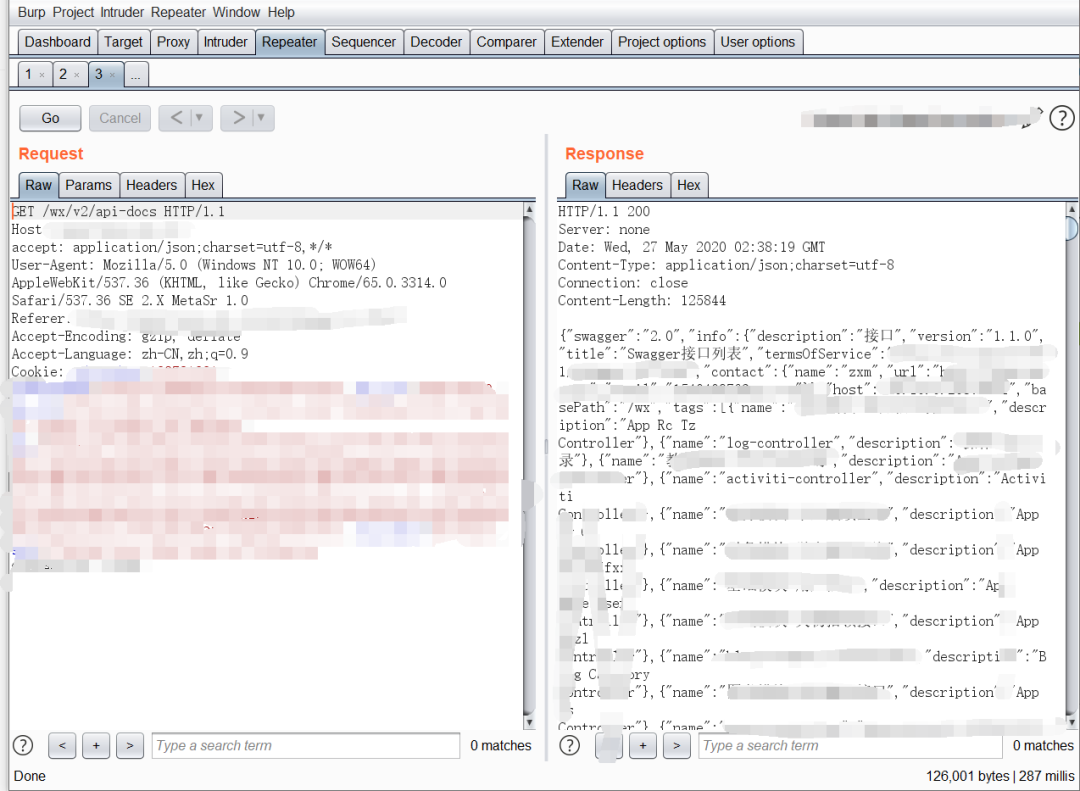The width and height of the screenshot is (1080, 791).
Task: Show the Request Raw view
Action: [x=39, y=185]
